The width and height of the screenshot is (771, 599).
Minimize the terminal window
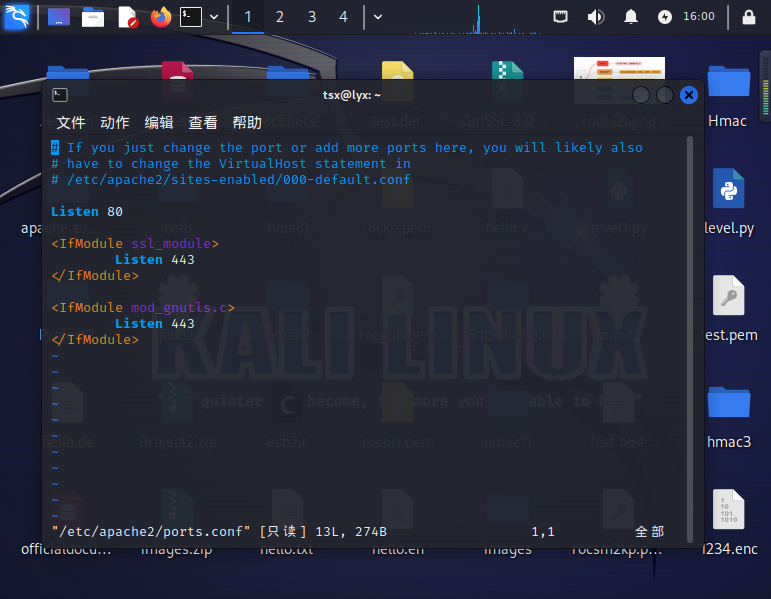tap(641, 95)
